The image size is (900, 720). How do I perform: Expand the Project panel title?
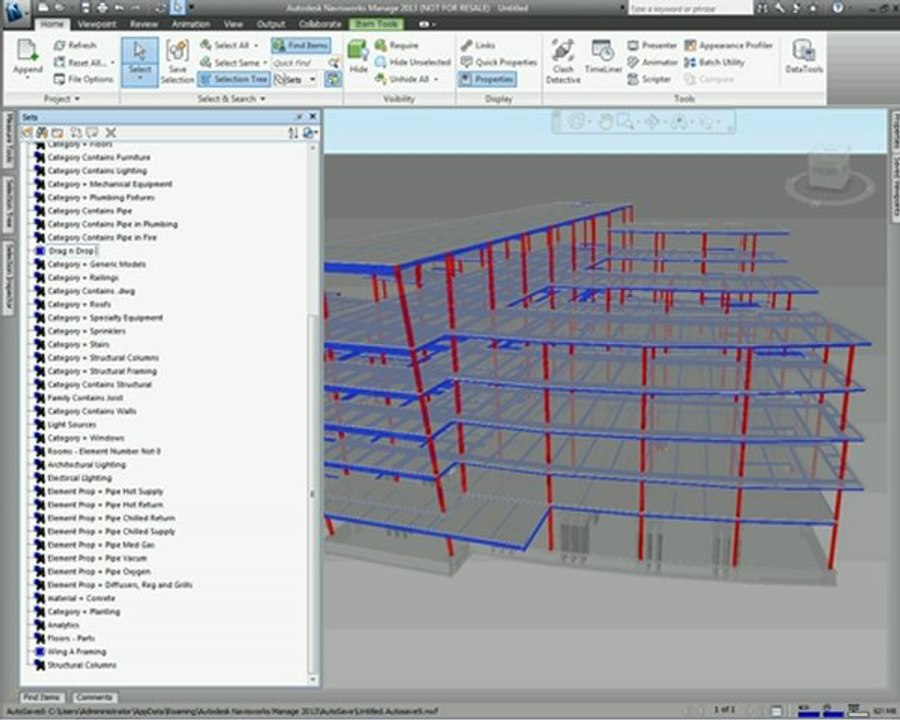point(61,99)
